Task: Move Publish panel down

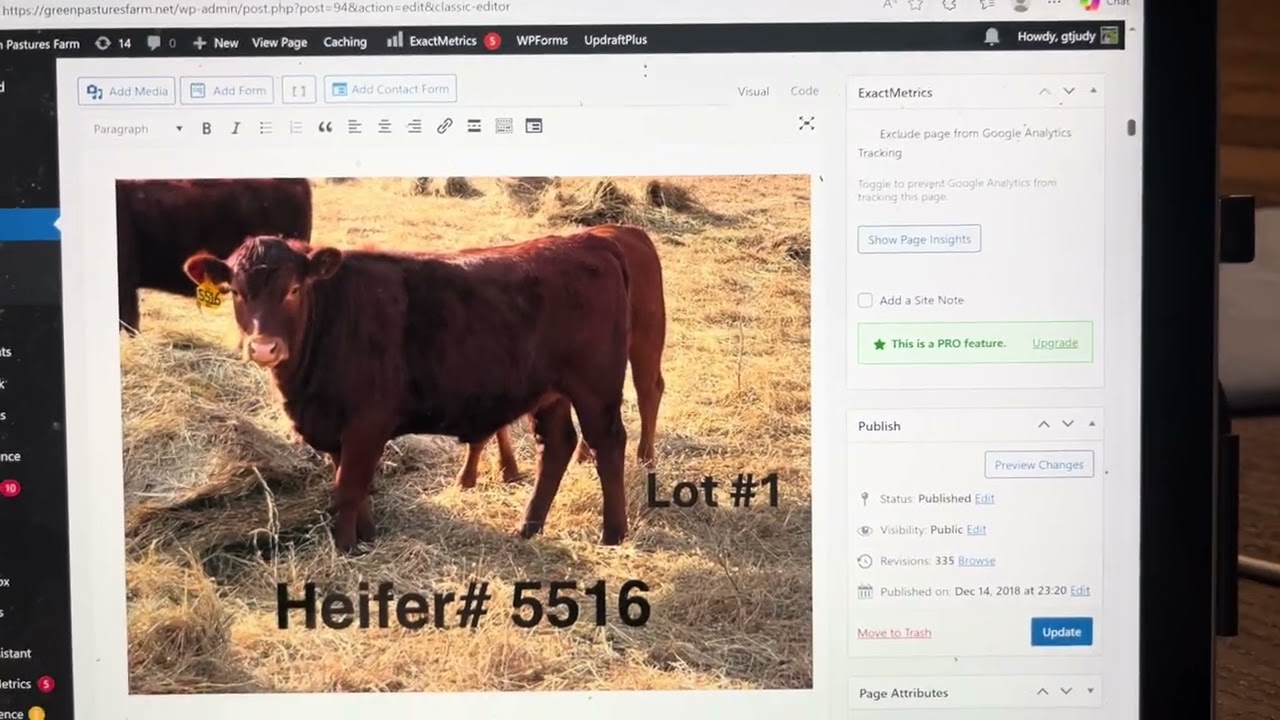Action: coord(1067,424)
